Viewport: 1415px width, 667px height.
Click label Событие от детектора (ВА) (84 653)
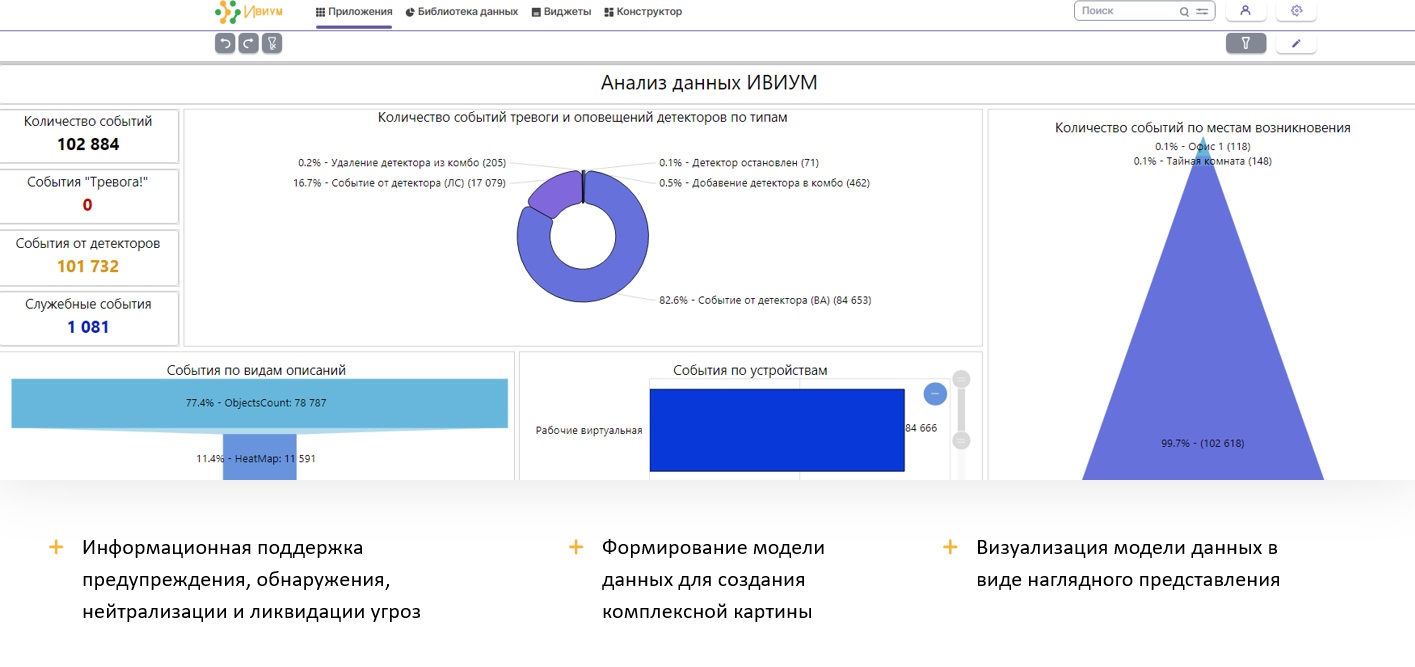(765, 300)
